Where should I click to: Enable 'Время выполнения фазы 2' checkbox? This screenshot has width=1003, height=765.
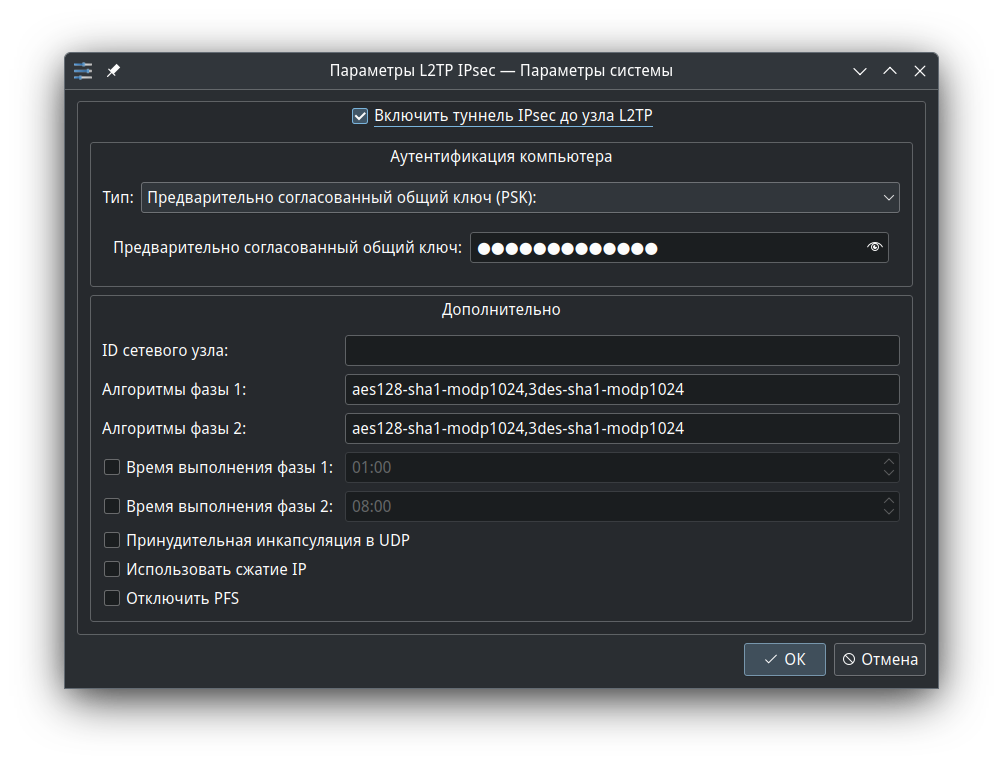112,506
